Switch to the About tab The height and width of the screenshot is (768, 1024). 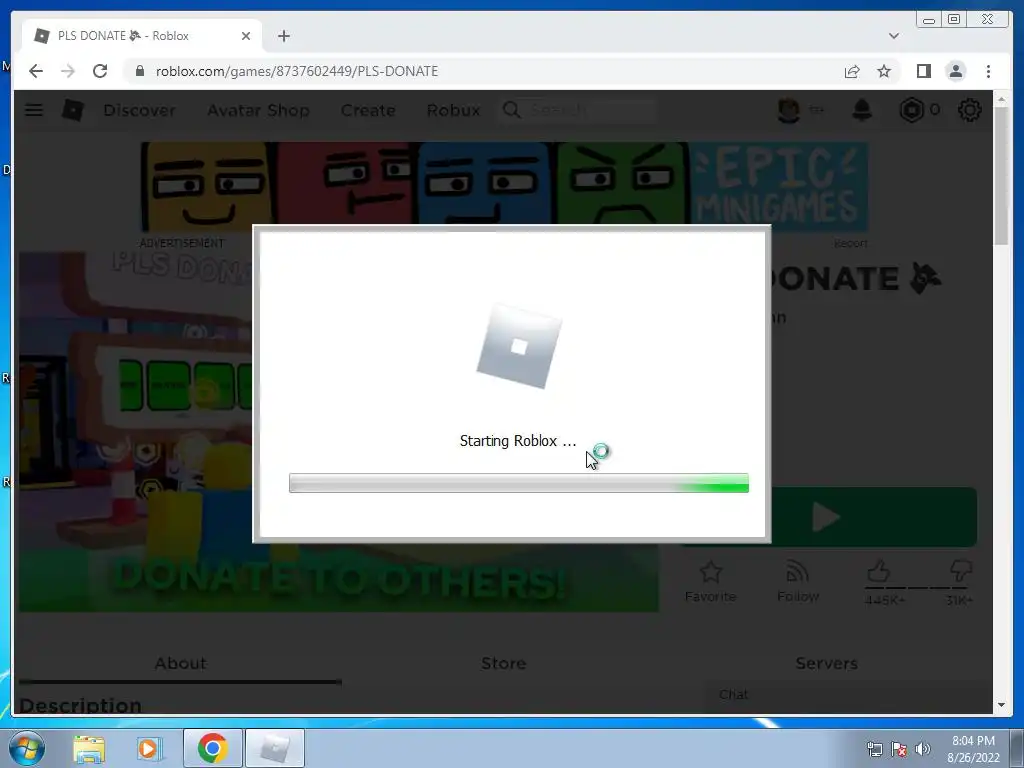[180, 664]
